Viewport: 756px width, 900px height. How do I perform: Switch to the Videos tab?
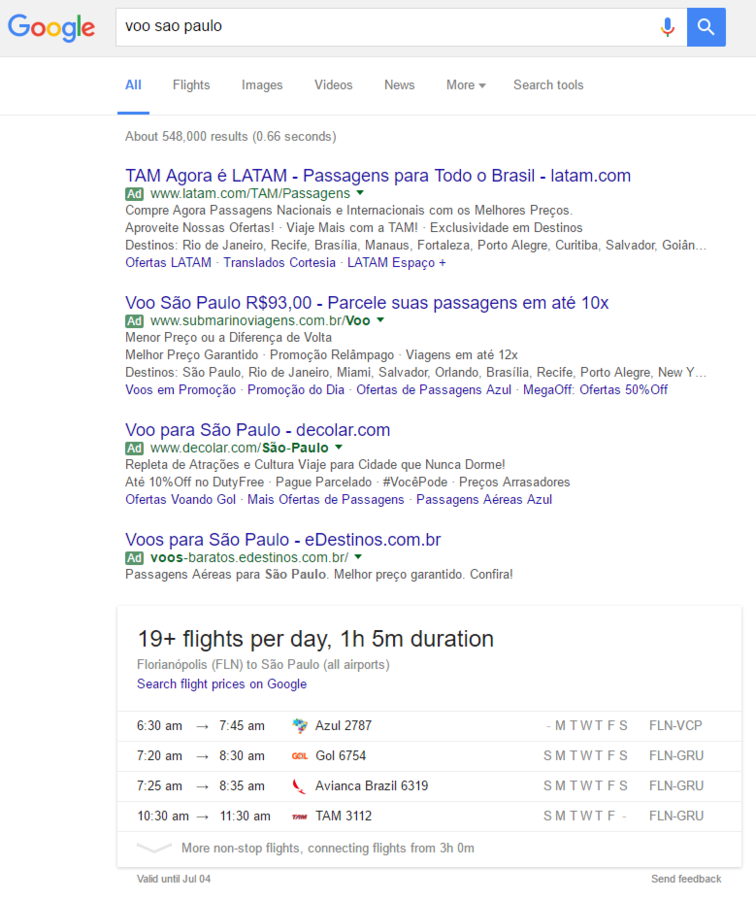[334, 85]
